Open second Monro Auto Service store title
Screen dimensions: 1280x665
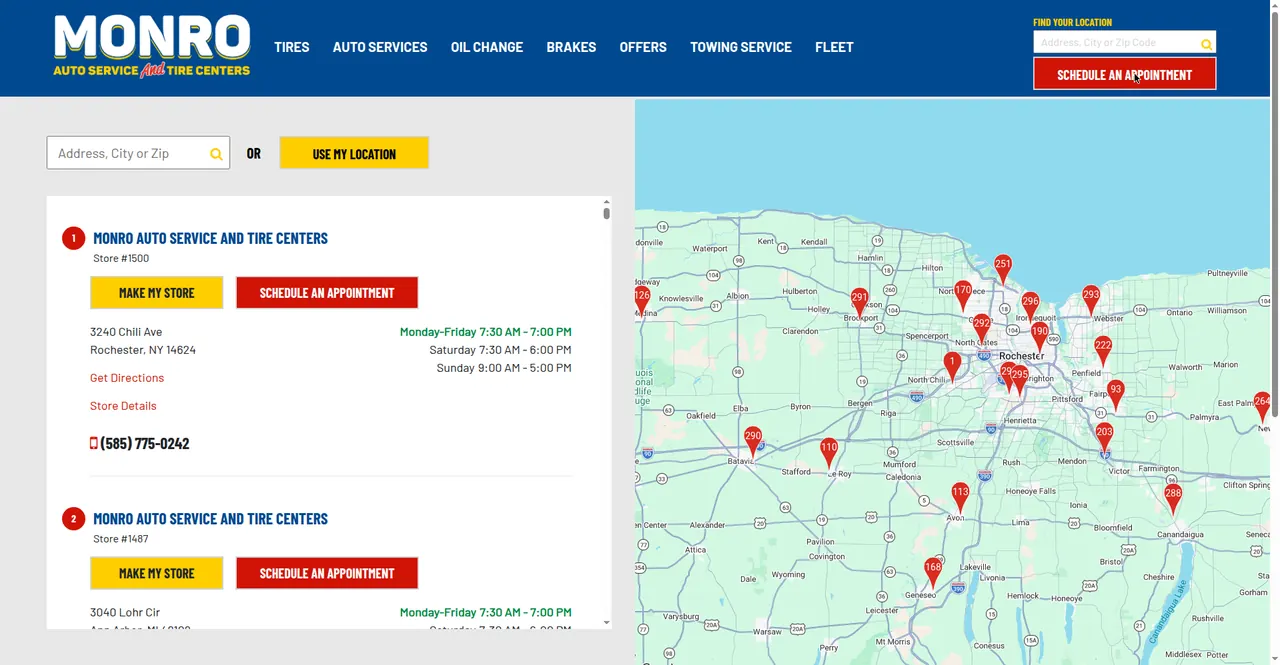click(x=210, y=519)
